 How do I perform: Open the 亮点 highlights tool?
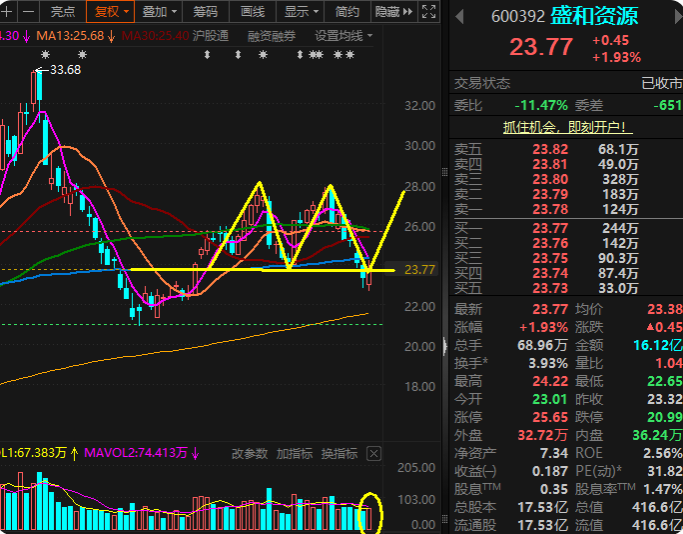[63, 11]
